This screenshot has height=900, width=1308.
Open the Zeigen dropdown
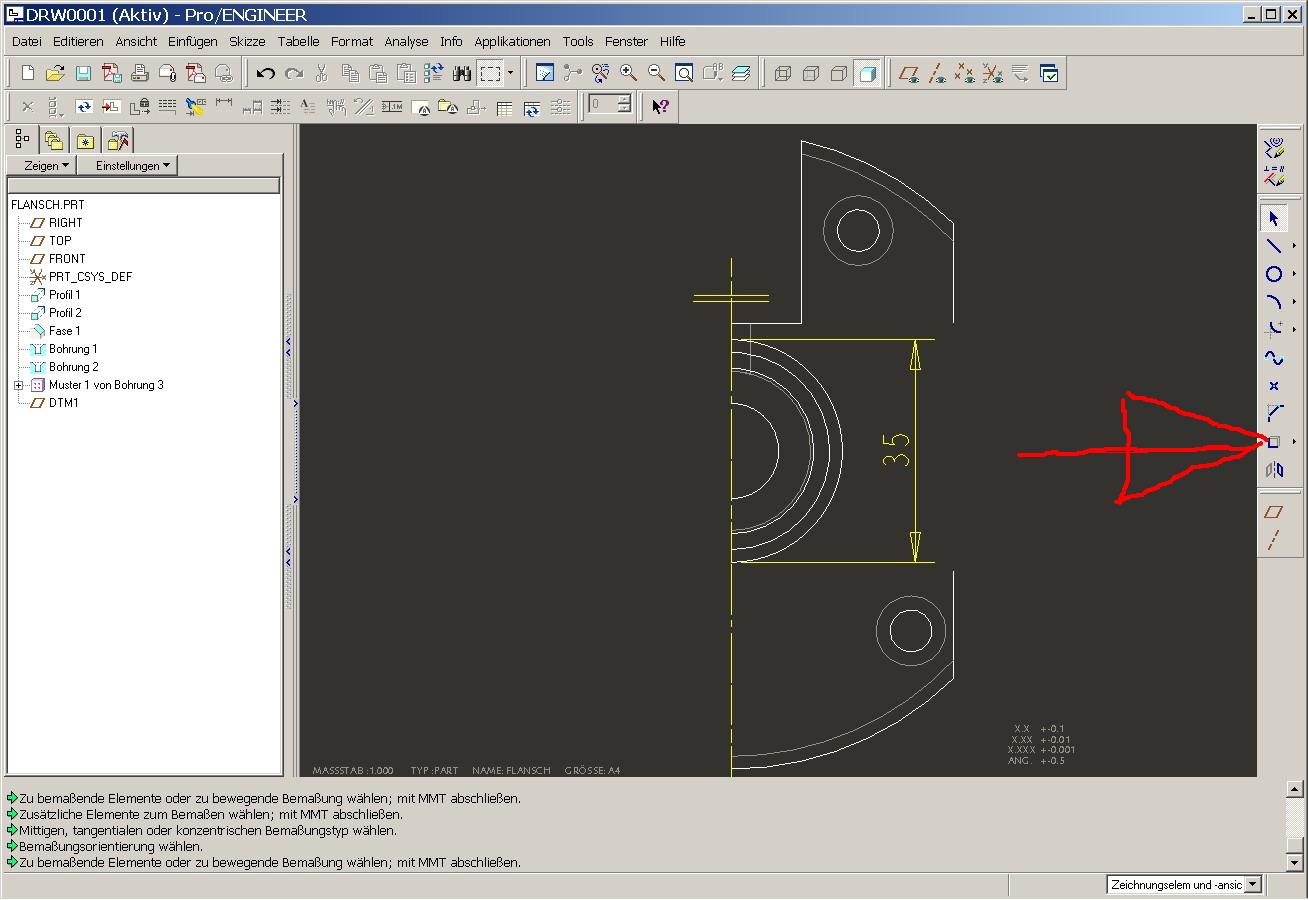(x=42, y=166)
